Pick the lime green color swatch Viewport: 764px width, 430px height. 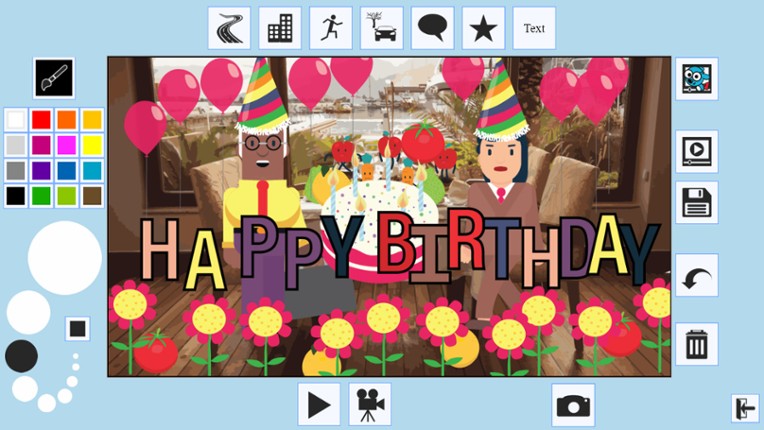pos(67,196)
